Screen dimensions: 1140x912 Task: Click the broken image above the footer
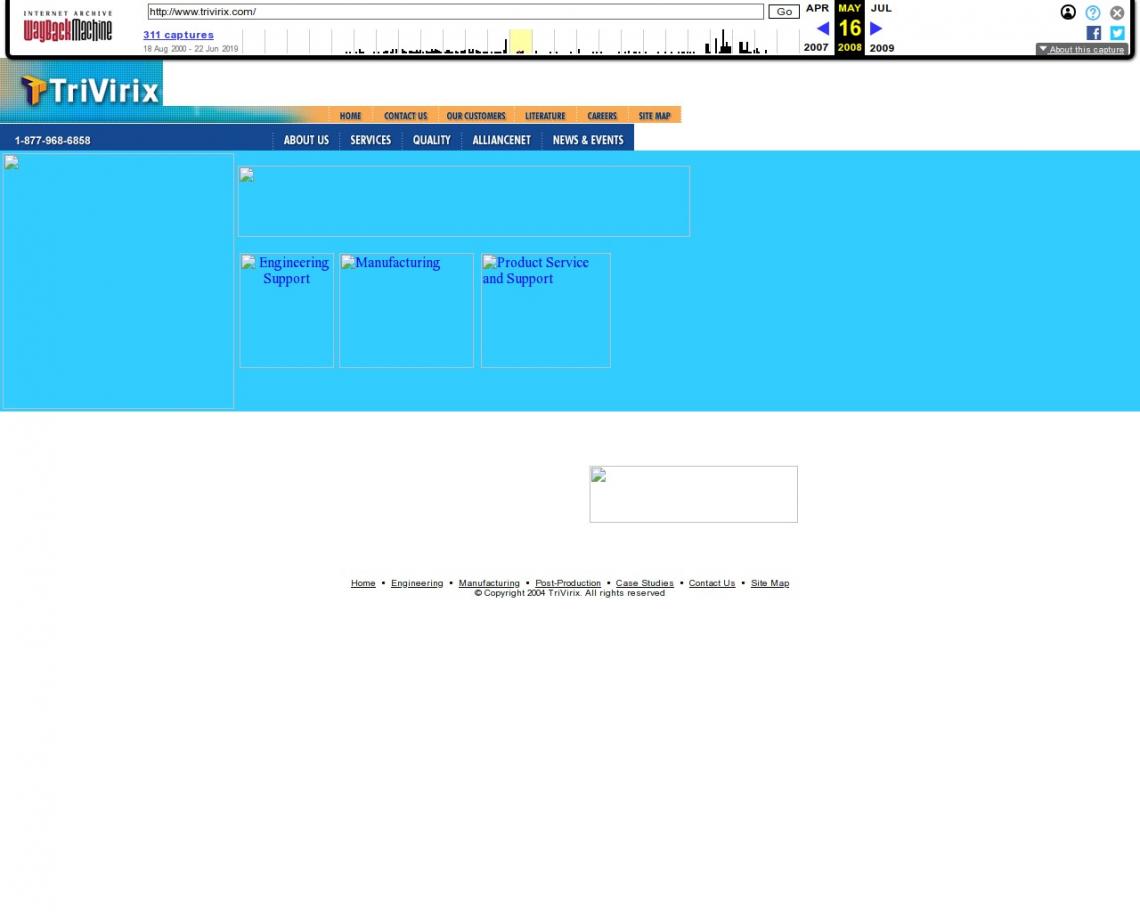pos(694,495)
